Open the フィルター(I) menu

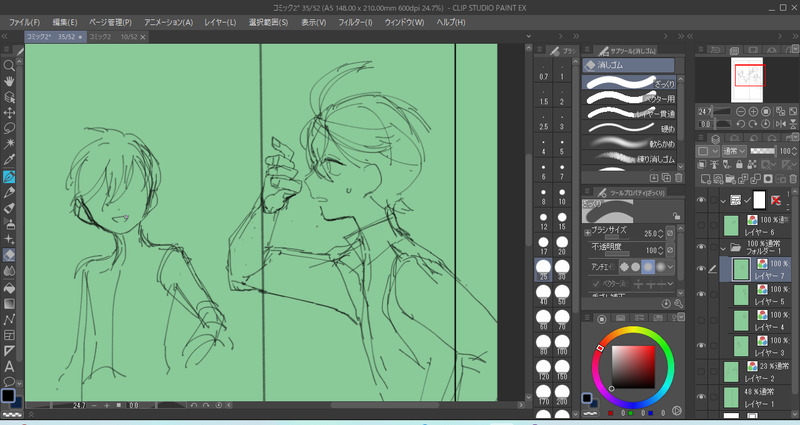click(355, 22)
